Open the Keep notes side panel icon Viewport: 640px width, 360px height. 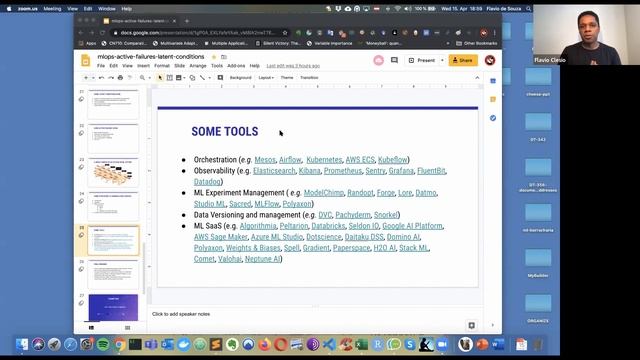493,99
